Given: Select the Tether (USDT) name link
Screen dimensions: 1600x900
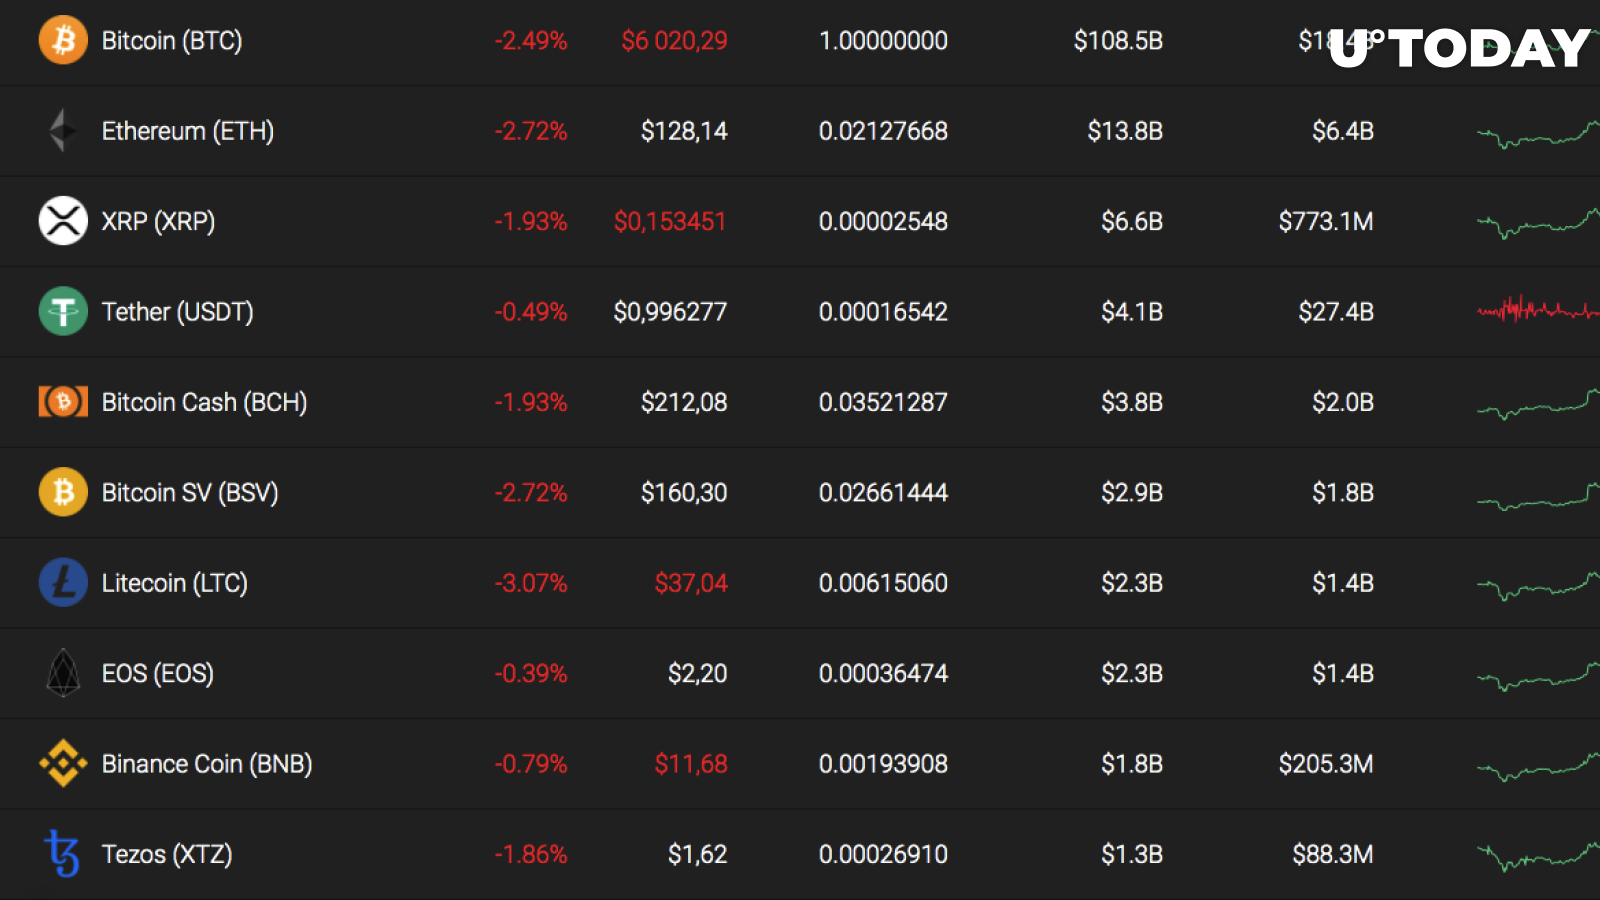Looking at the screenshot, I should click(x=178, y=312).
